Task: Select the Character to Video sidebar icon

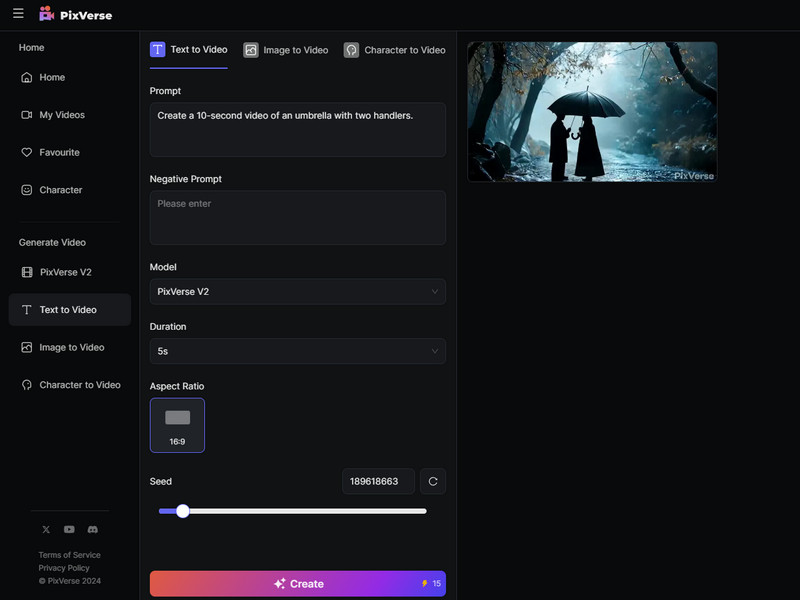Action: pos(25,385)
